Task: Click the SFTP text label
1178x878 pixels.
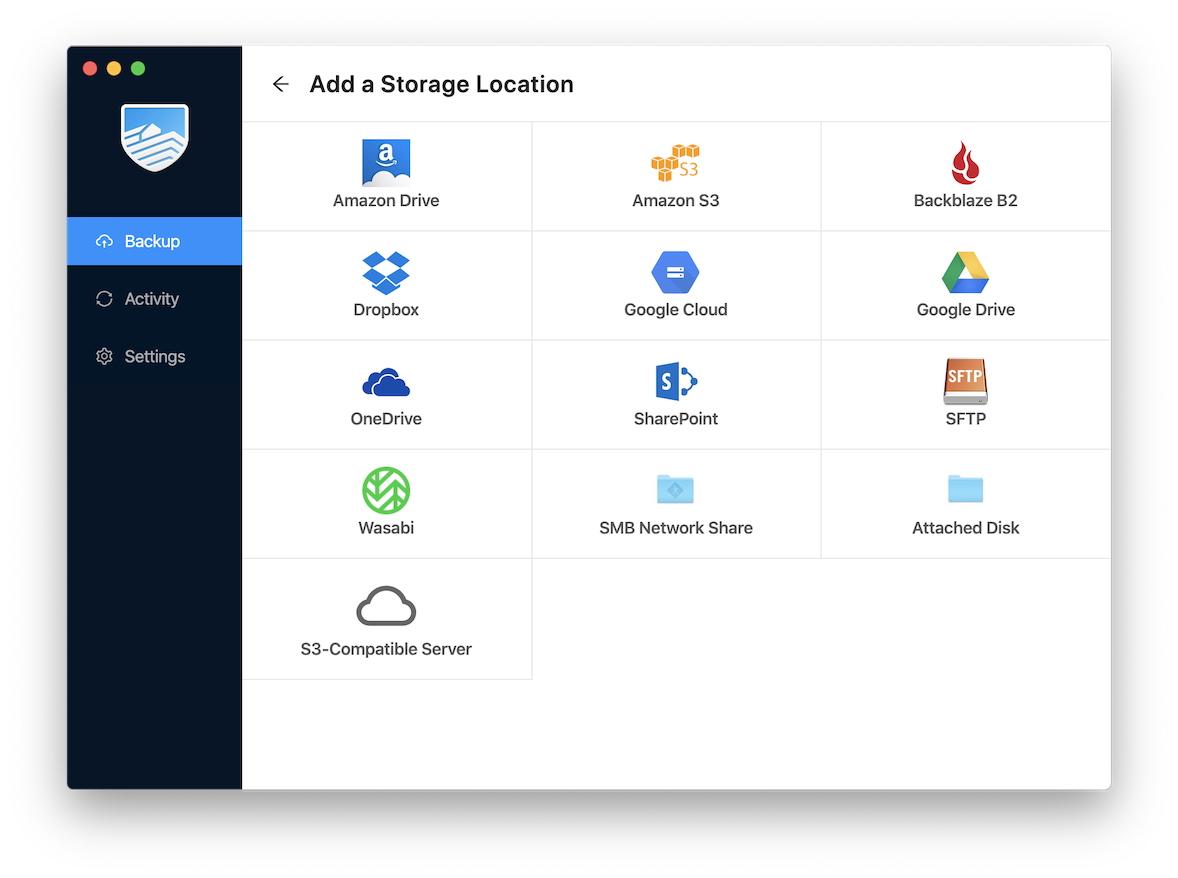Action: 965,418
